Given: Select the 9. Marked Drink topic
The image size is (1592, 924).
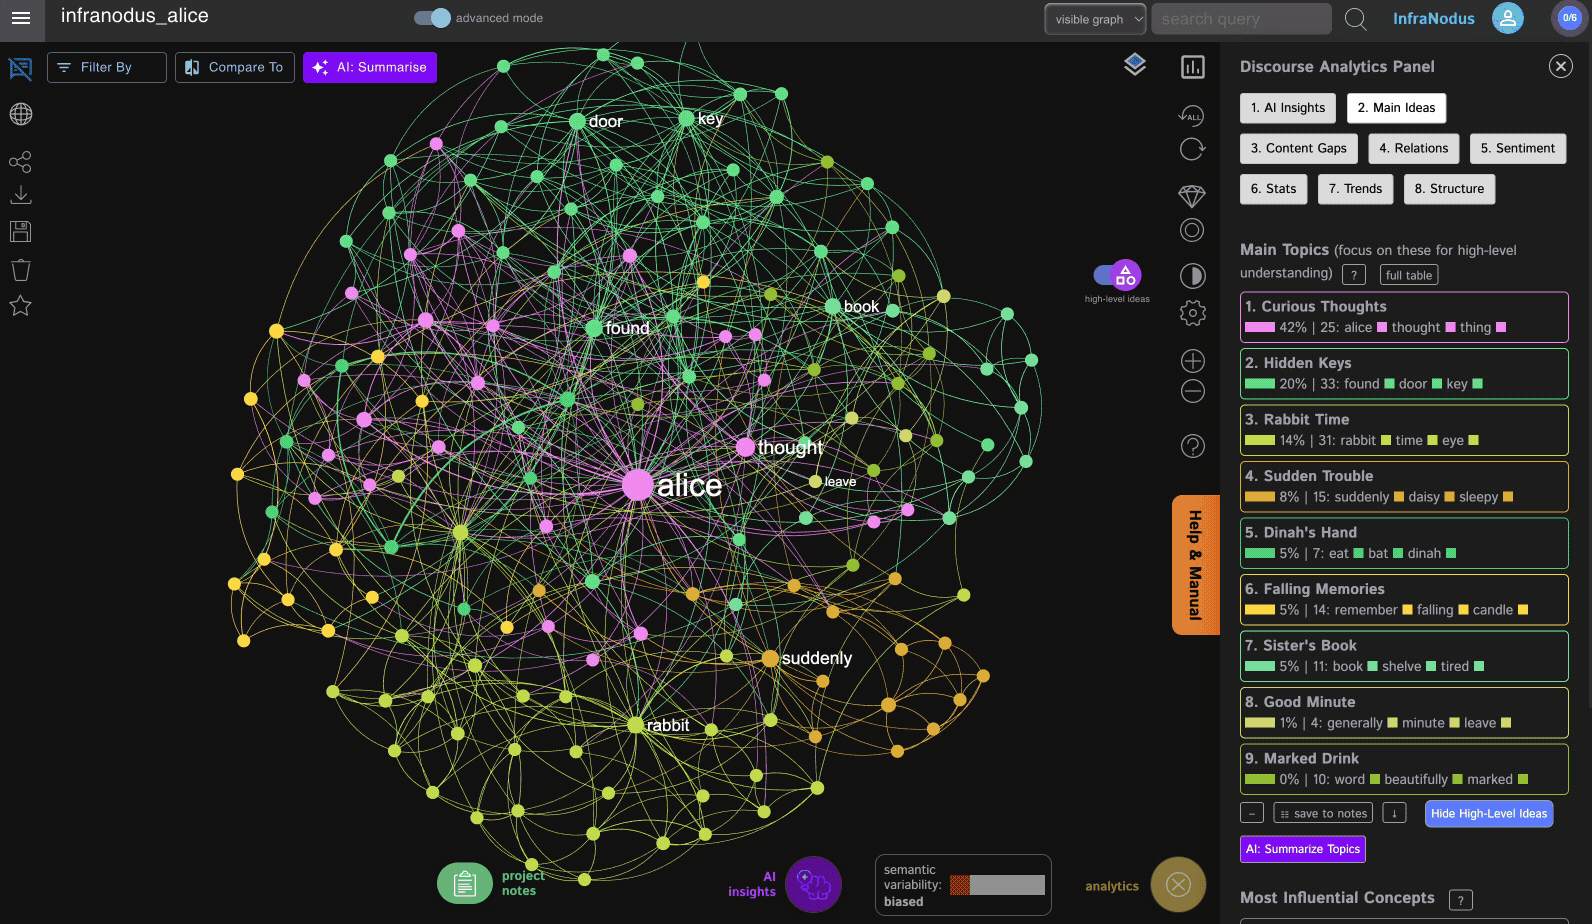Looking at the screenshot, I should point(1404,769).
